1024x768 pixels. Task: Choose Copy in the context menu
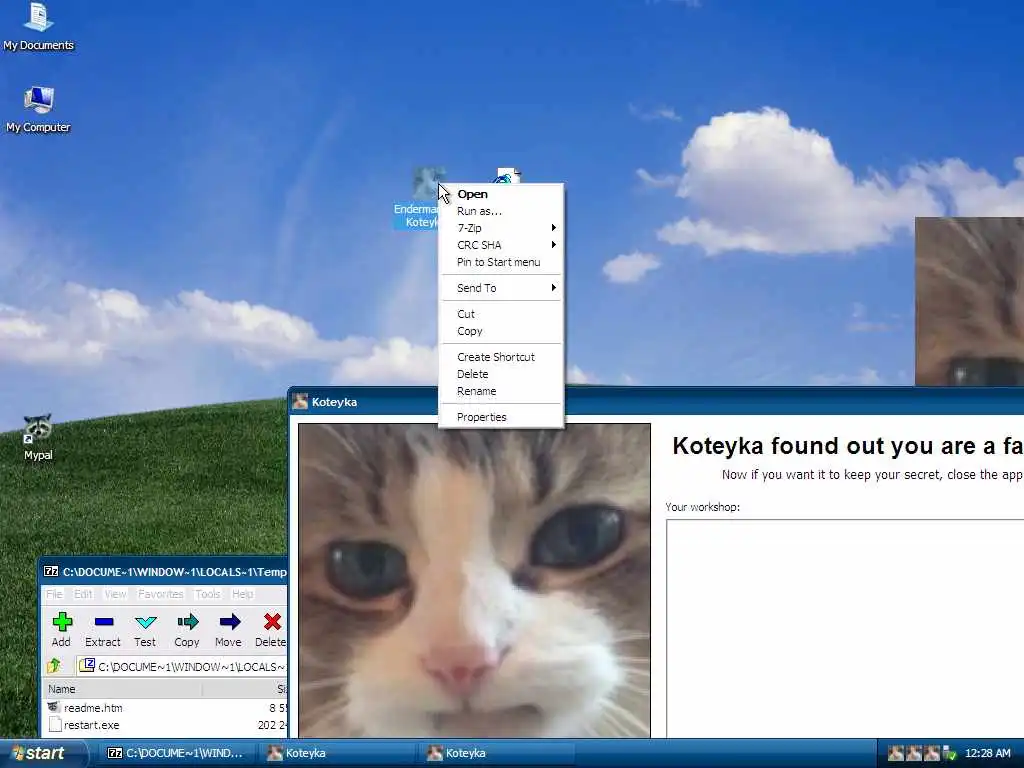pyautogui.click(x=501, y=331)
